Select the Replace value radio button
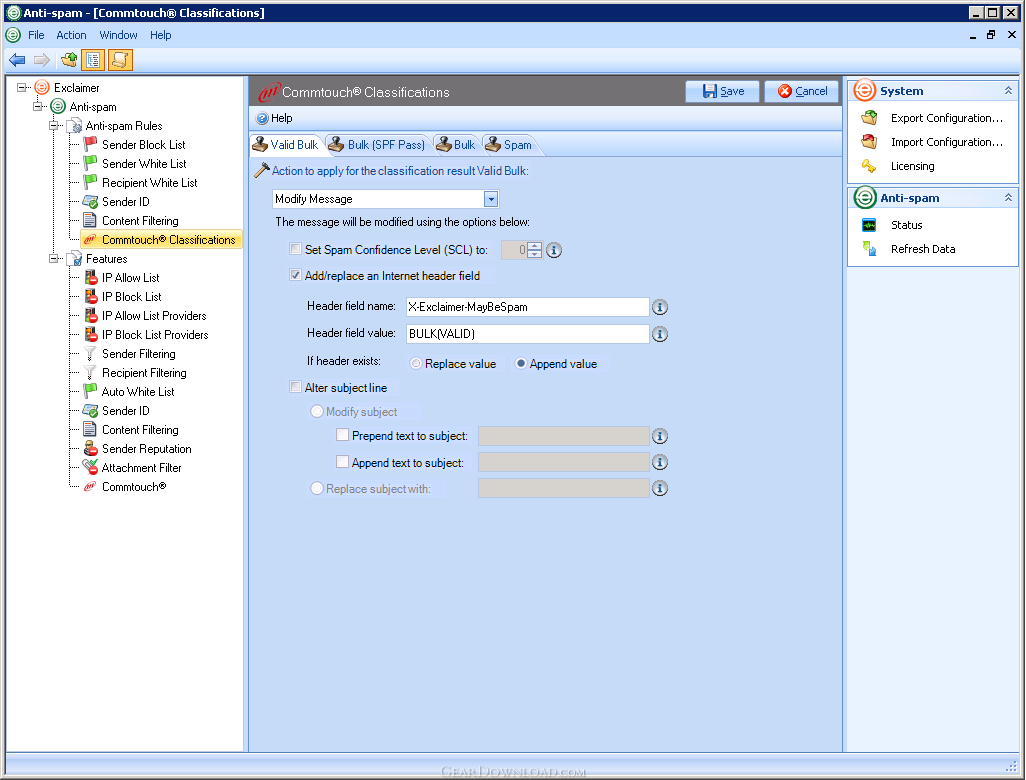The image size is (1026, 780). pyautogui.click(x=416, y=363)
